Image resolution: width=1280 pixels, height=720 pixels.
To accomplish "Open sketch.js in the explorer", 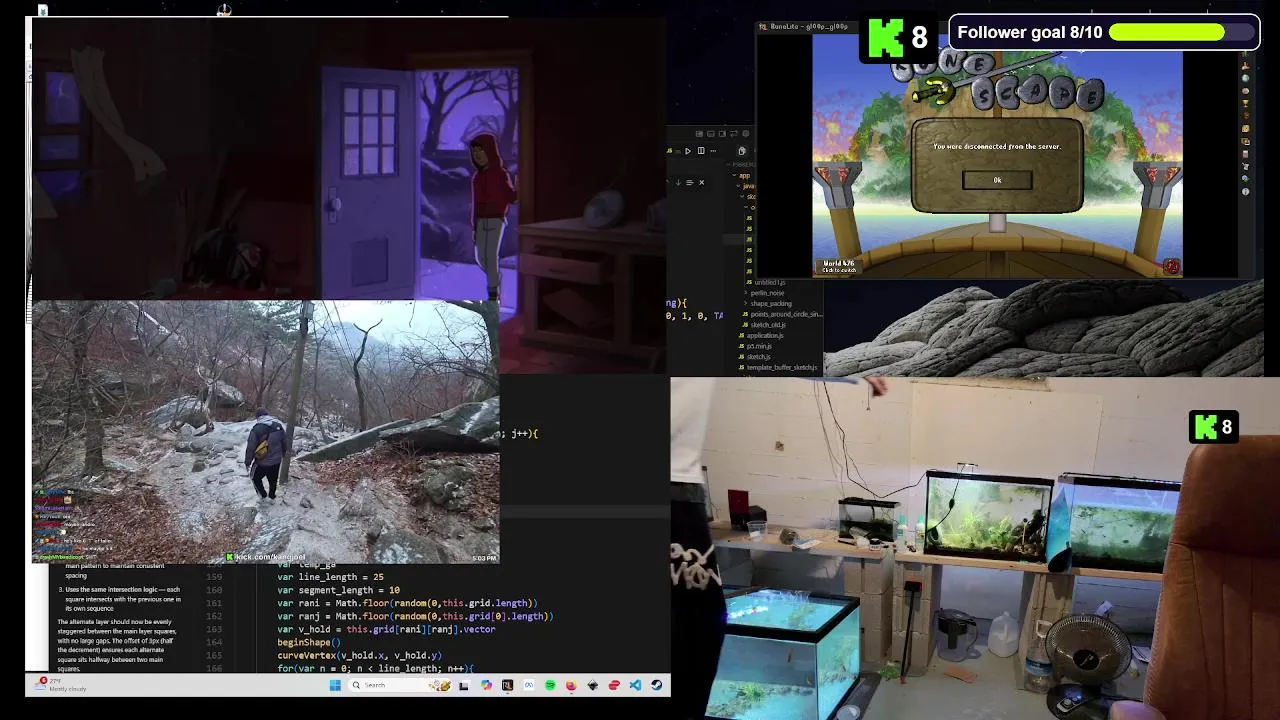I will [x=756, y=357].
